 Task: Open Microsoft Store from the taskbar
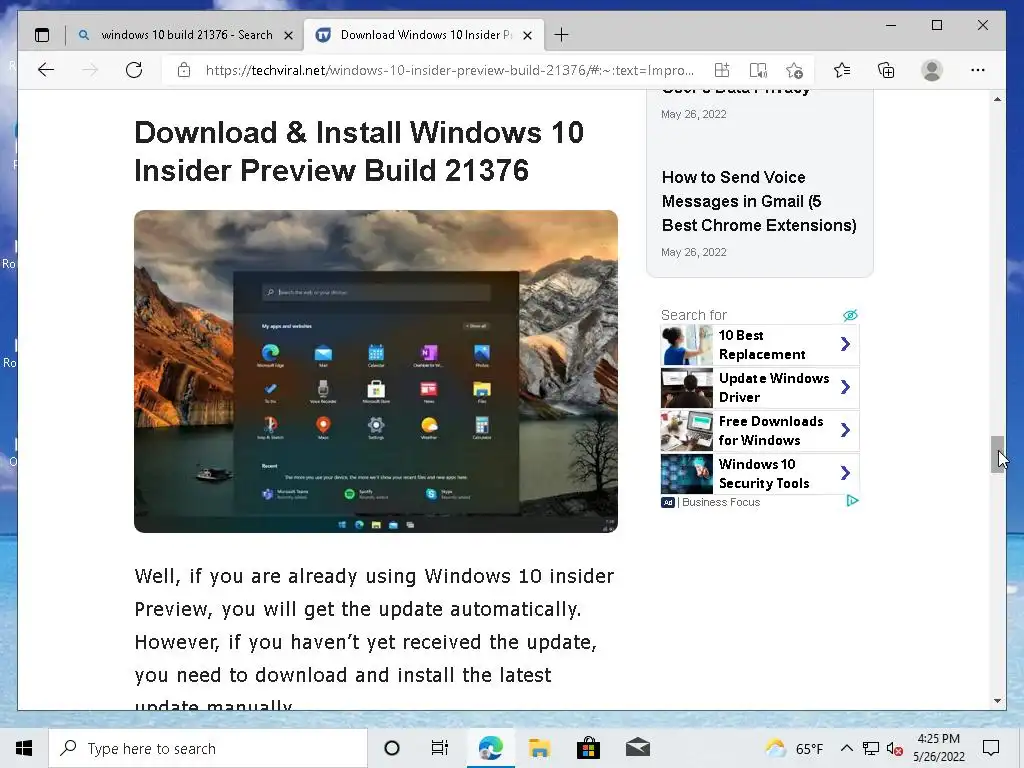coord(588,748)
